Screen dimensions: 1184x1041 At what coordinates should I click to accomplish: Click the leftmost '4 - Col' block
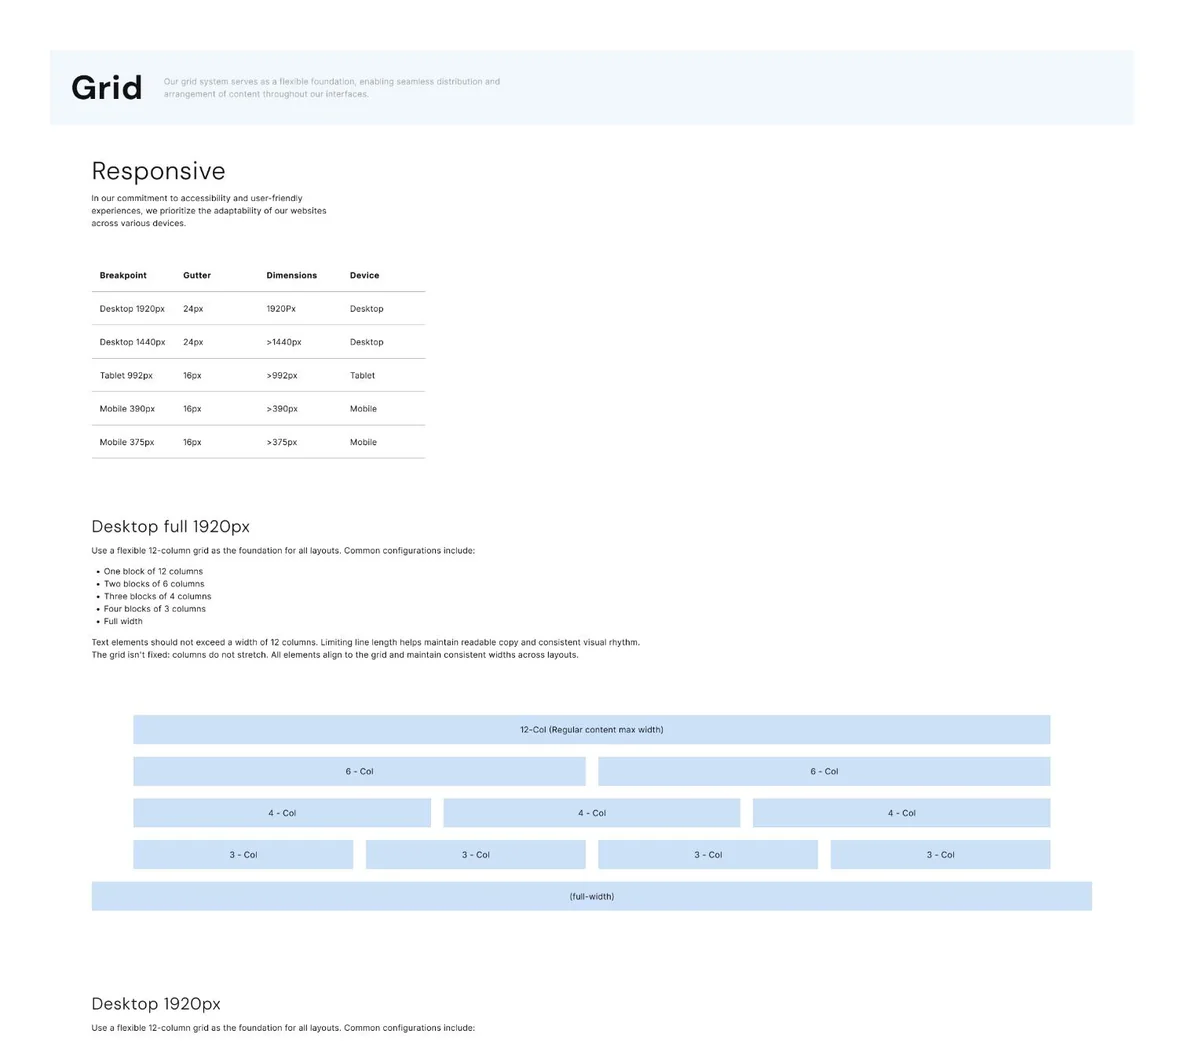coord(282,813)
